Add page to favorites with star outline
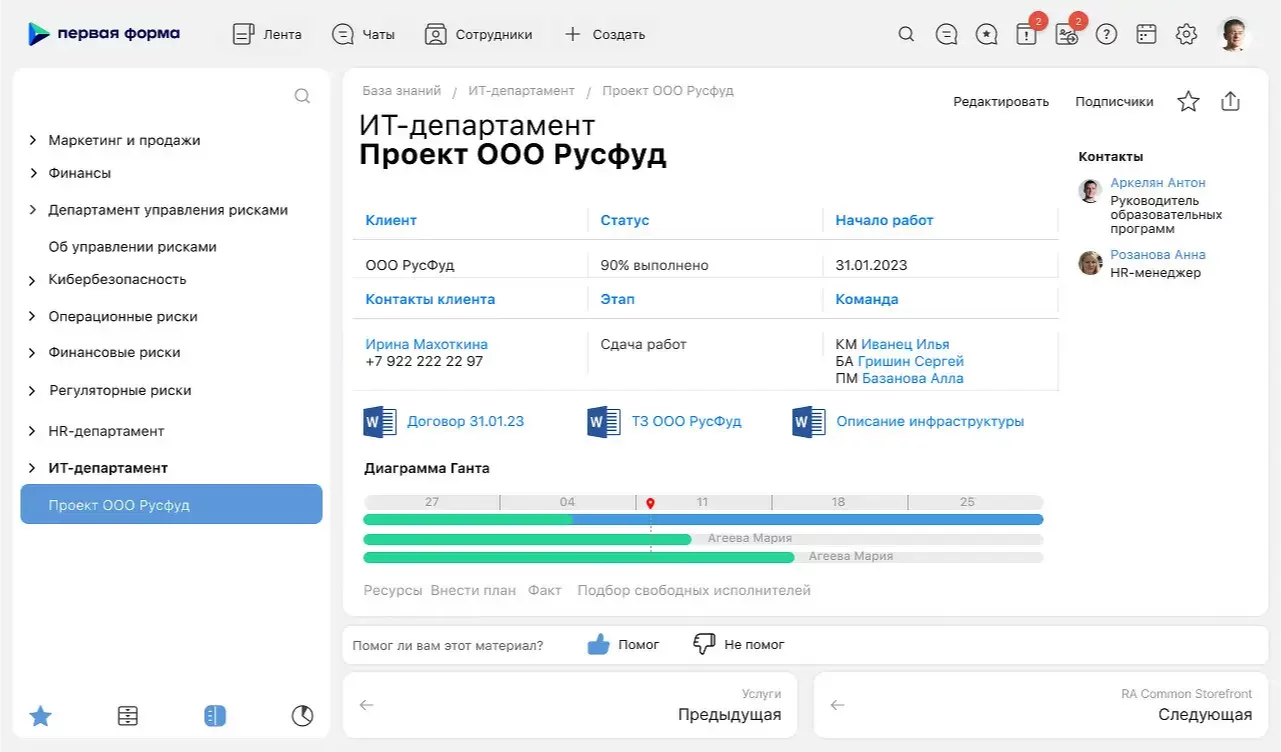 coord(1188,101)
